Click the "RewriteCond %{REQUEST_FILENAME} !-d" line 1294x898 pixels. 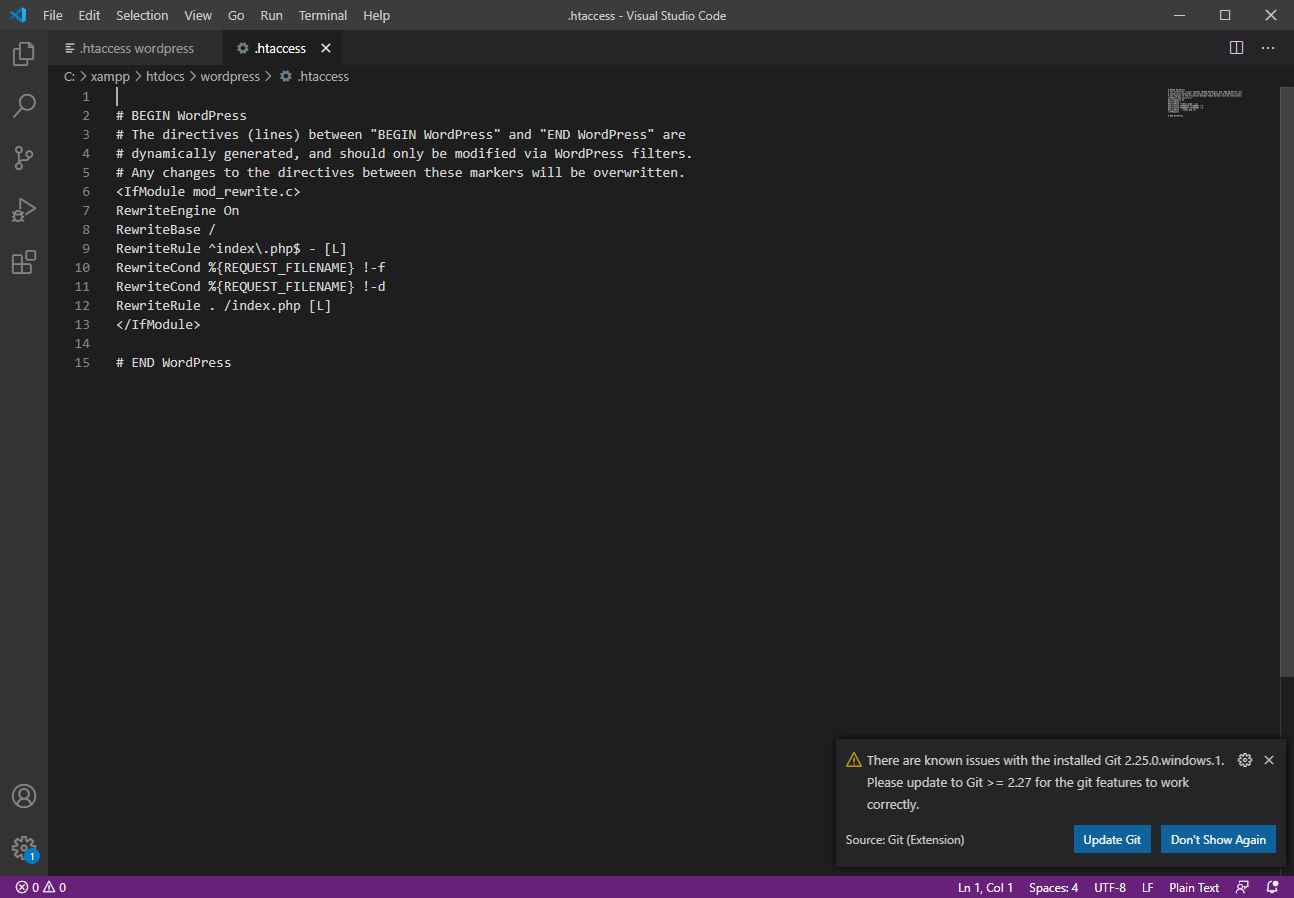[x=250, y=286]
